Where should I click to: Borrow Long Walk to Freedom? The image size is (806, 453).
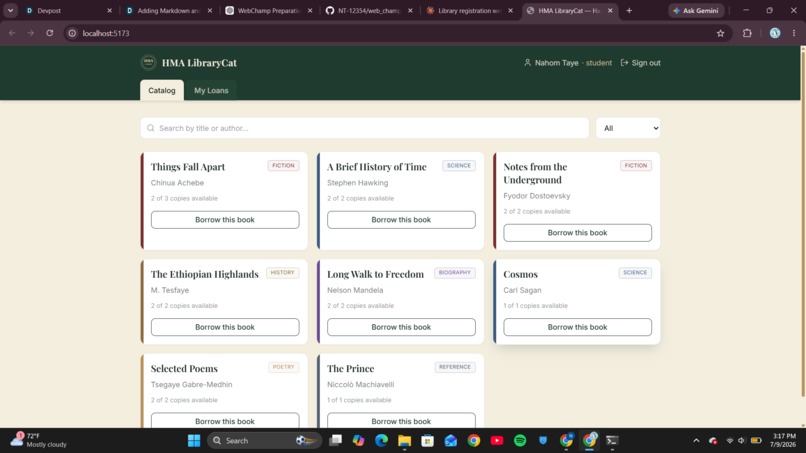click(401, 327)
